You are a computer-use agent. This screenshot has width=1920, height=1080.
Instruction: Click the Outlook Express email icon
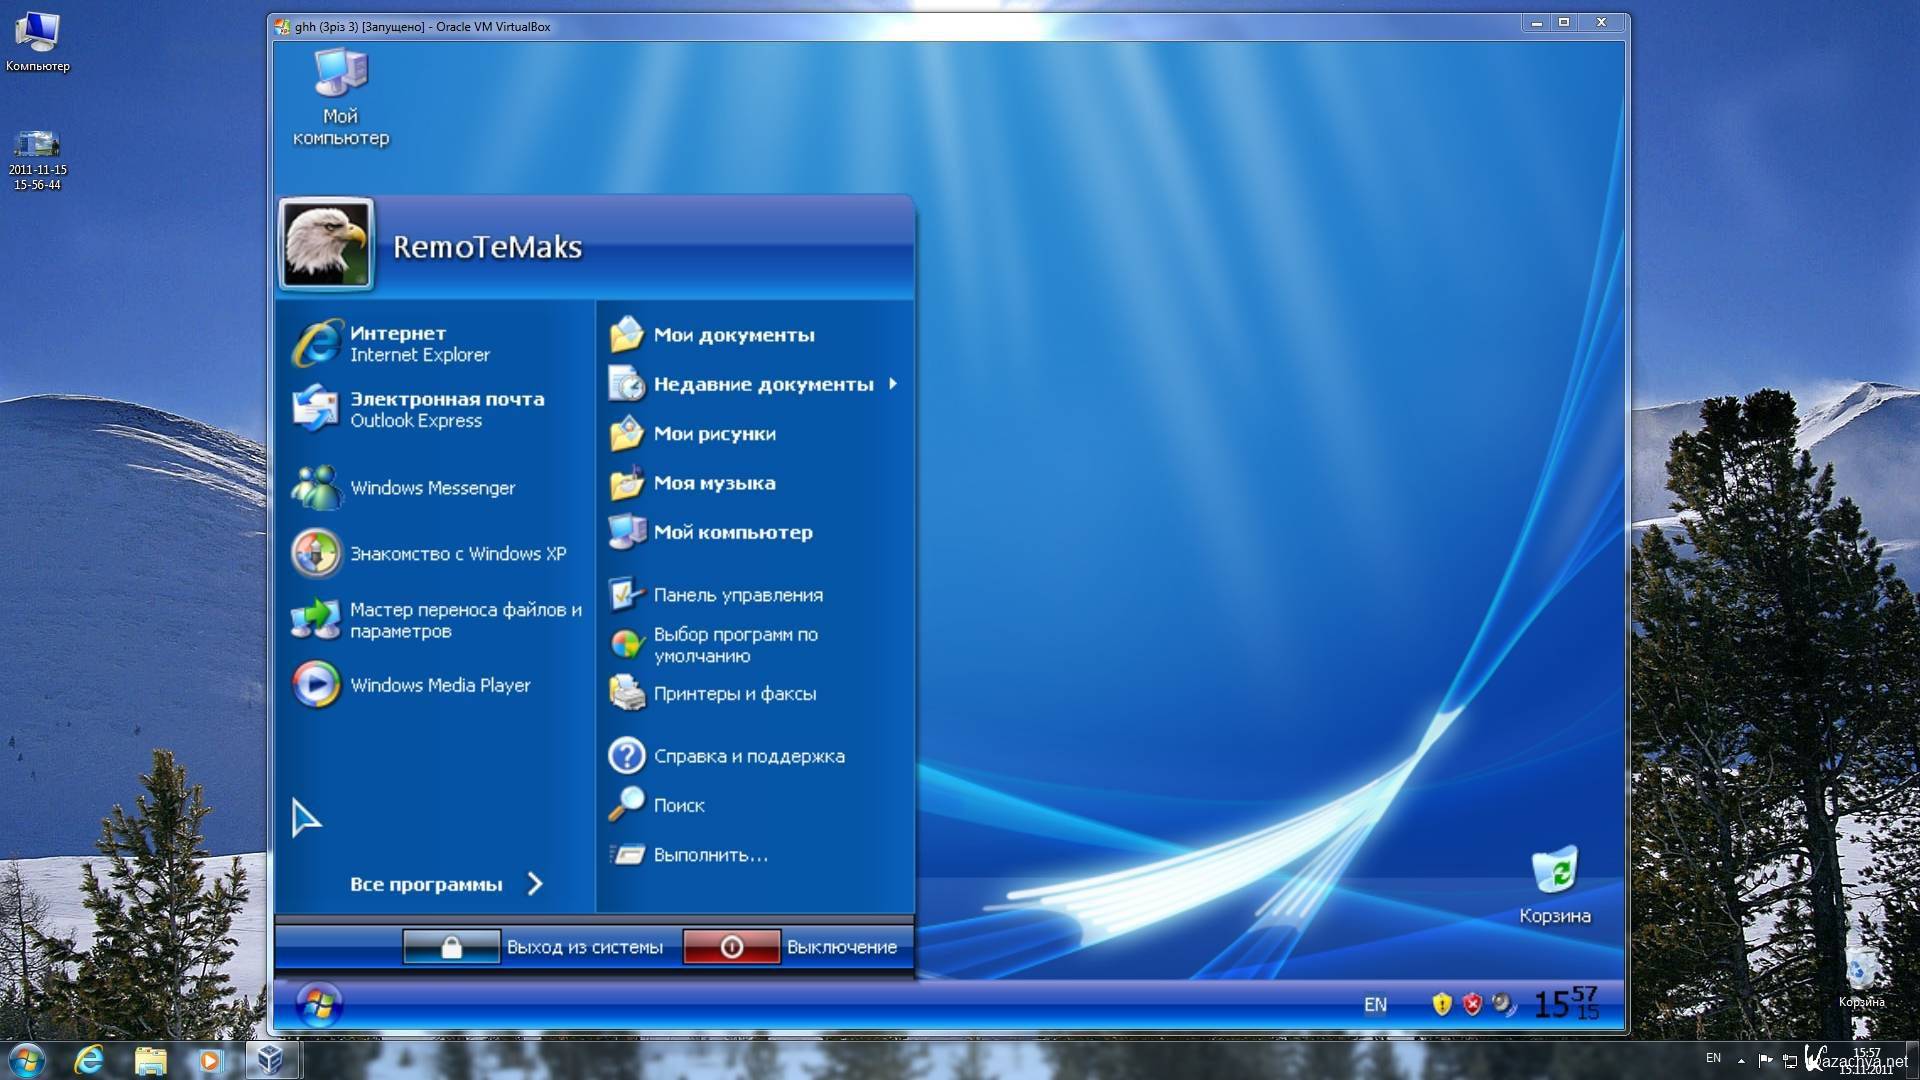pos(314,409)
